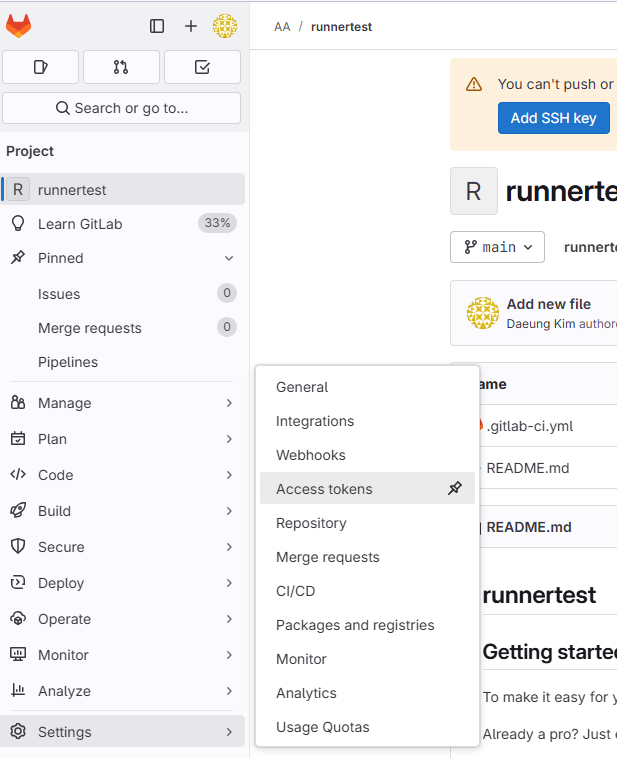Screen dimensions: 617x758
Task: Open the main branch dropdown
Action: (497, 247)
